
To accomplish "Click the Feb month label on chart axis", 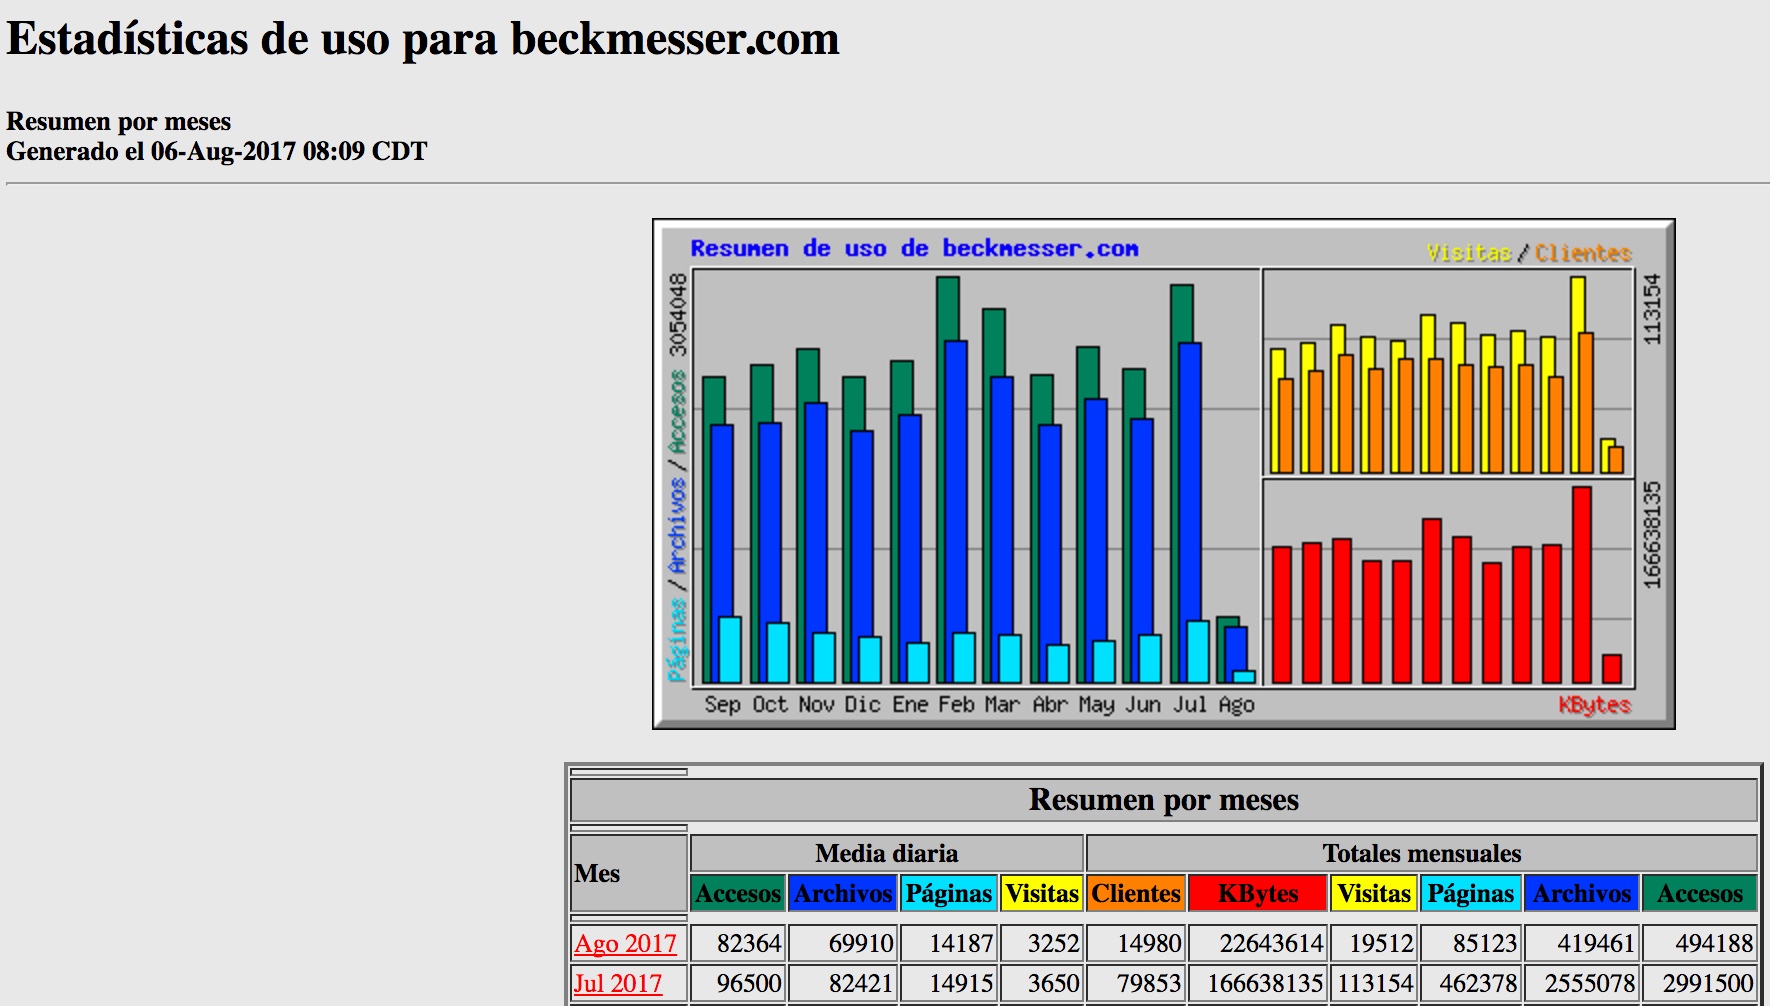I will pyautogui.click(x=956, y=705).
